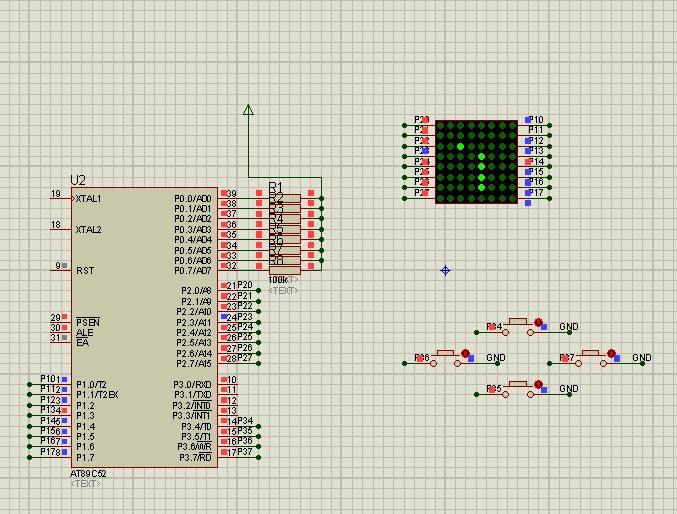Screen dimensions: 677x514
Task: Select pin number 18 beside XTAL2
Action: tap(56, 225)
